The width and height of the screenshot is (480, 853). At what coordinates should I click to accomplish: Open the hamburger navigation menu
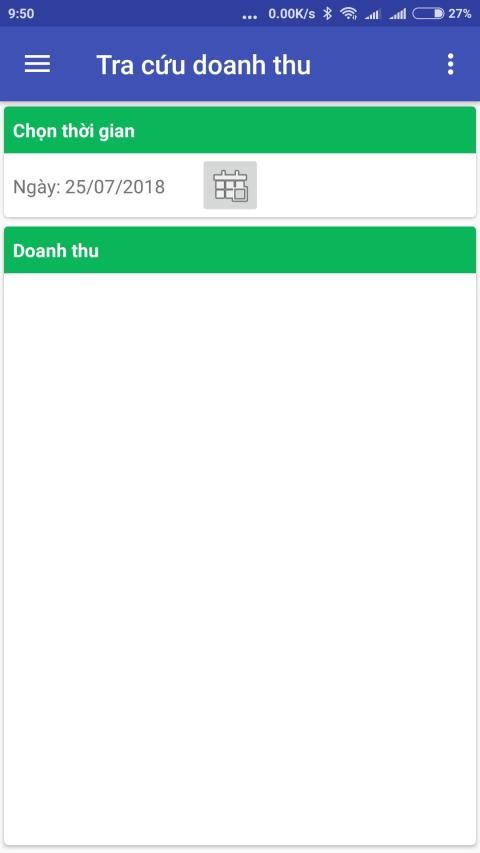(x=38, y=64)
